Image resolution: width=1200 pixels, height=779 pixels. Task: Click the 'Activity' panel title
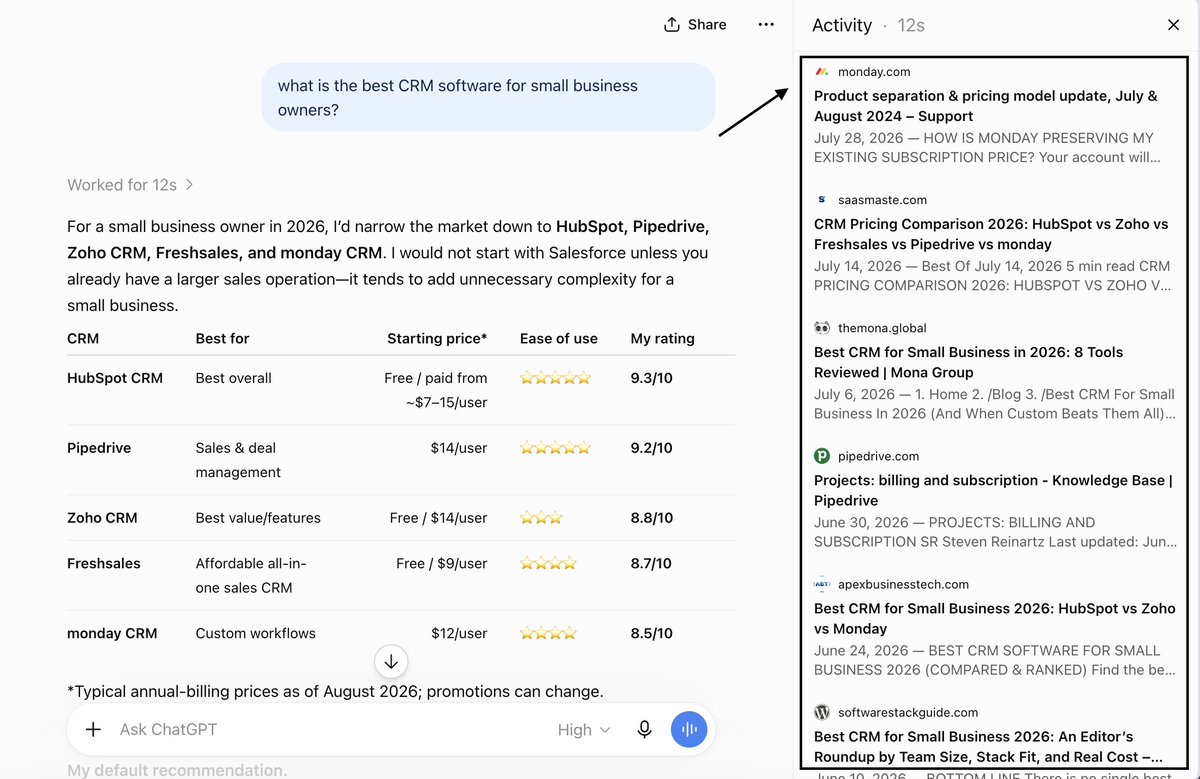pos(842,25)
